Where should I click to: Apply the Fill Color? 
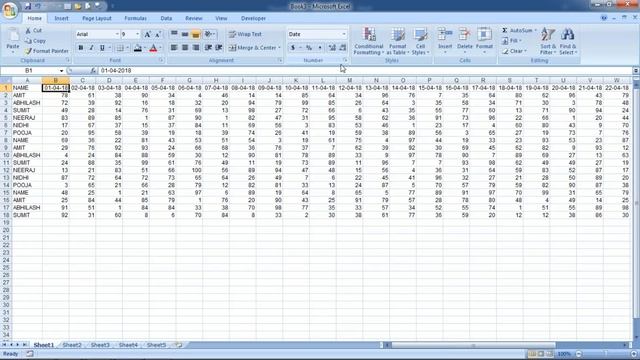[x=138, y=48]
